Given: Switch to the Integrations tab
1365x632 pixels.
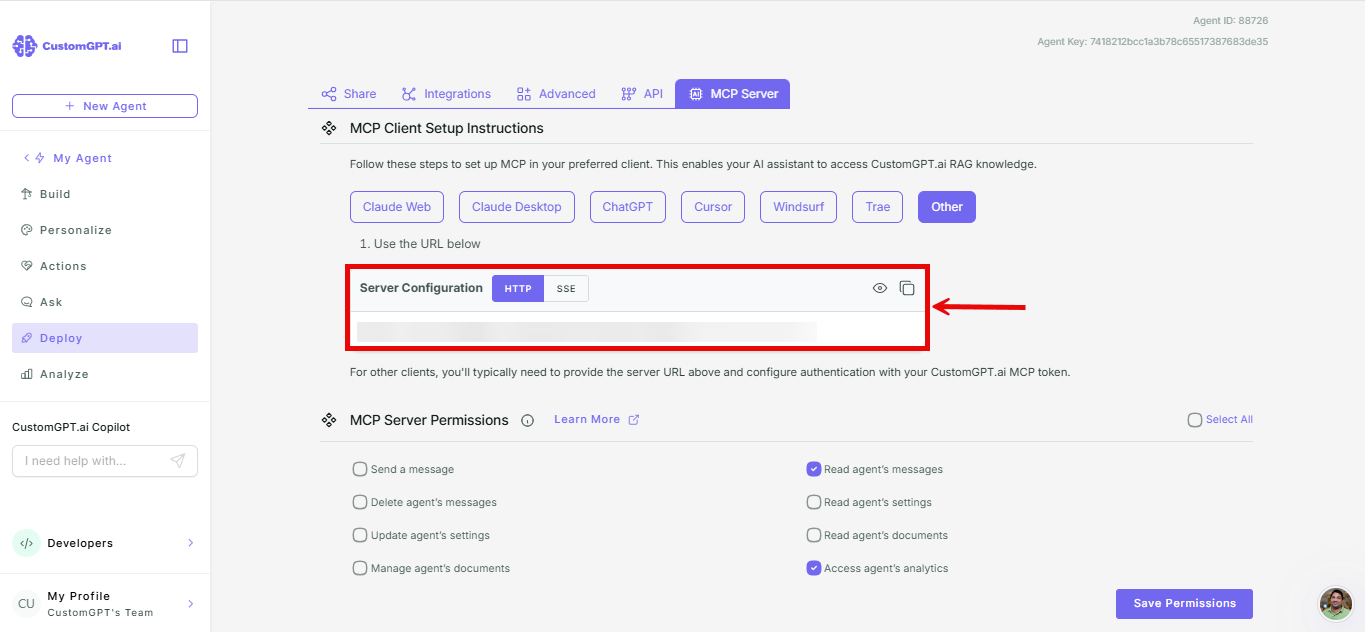Looking at the screenshot, I should click(x=446, y=94).
